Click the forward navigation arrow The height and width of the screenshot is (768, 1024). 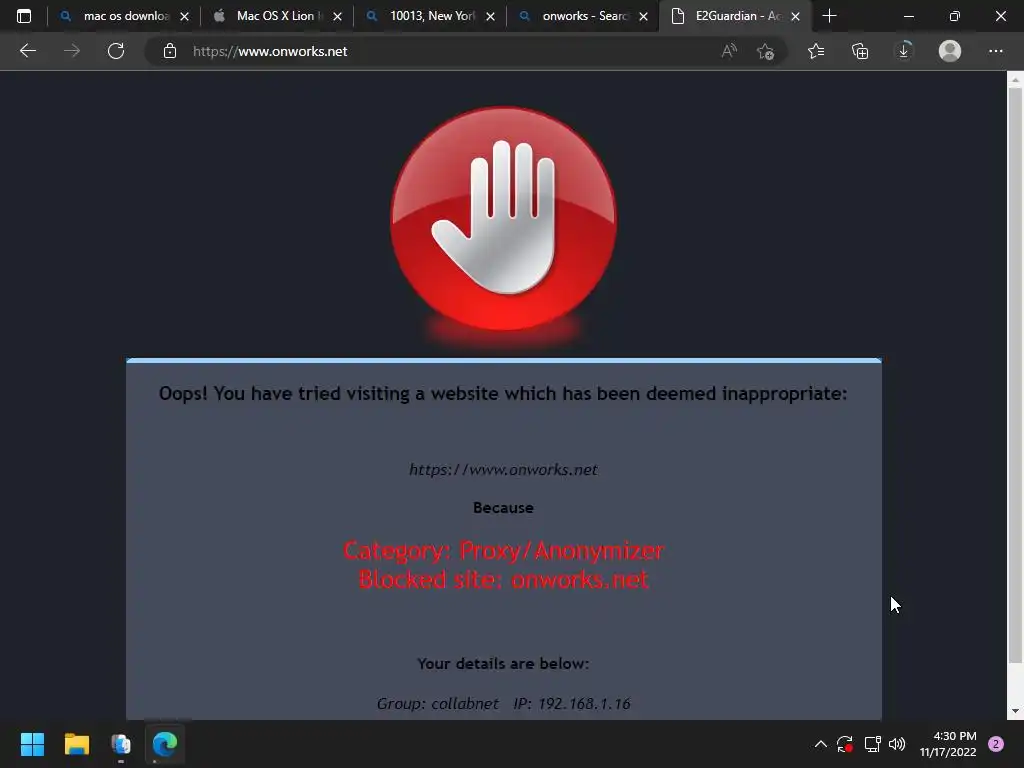point(72,51)
